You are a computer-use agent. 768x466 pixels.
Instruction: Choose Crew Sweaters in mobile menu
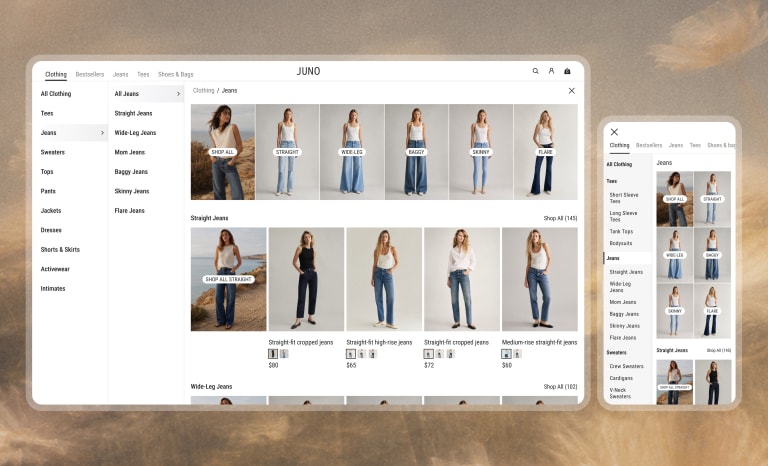pos(626,366)
